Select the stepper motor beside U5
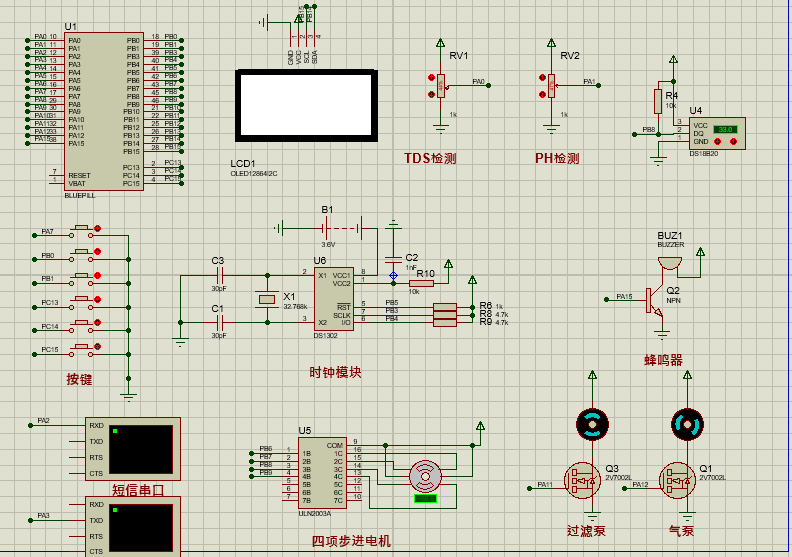This screenshot has width=792, height=557. (425, 476)
